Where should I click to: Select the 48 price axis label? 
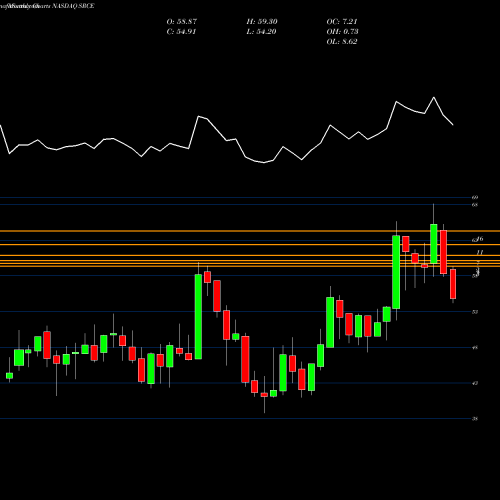point(475,347)
